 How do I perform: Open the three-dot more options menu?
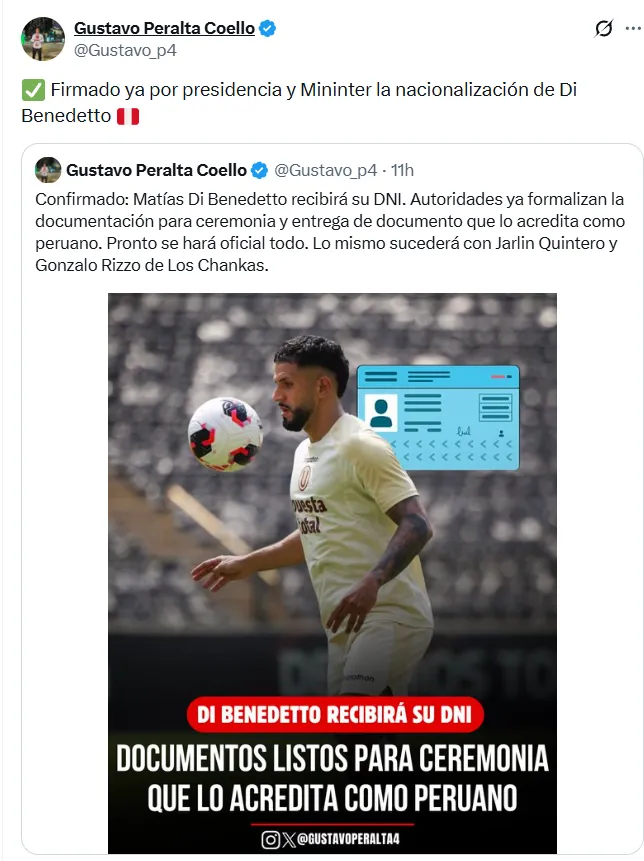(x=633, y=29)
